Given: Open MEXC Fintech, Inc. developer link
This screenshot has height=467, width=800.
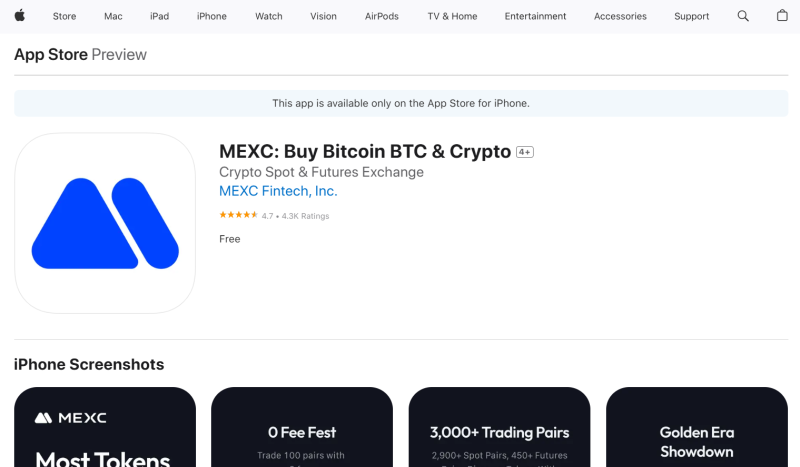Looking at the screenshot, I should (x=278, y=191).
